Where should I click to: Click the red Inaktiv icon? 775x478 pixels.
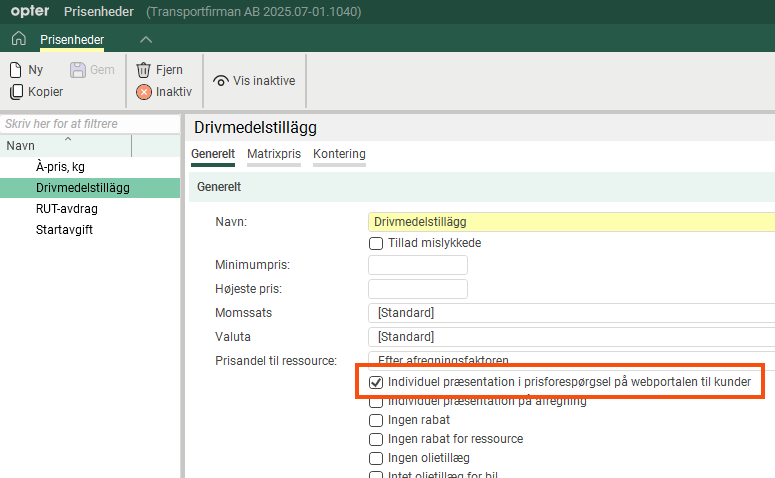pyautogui.click(x=144, y=92)
